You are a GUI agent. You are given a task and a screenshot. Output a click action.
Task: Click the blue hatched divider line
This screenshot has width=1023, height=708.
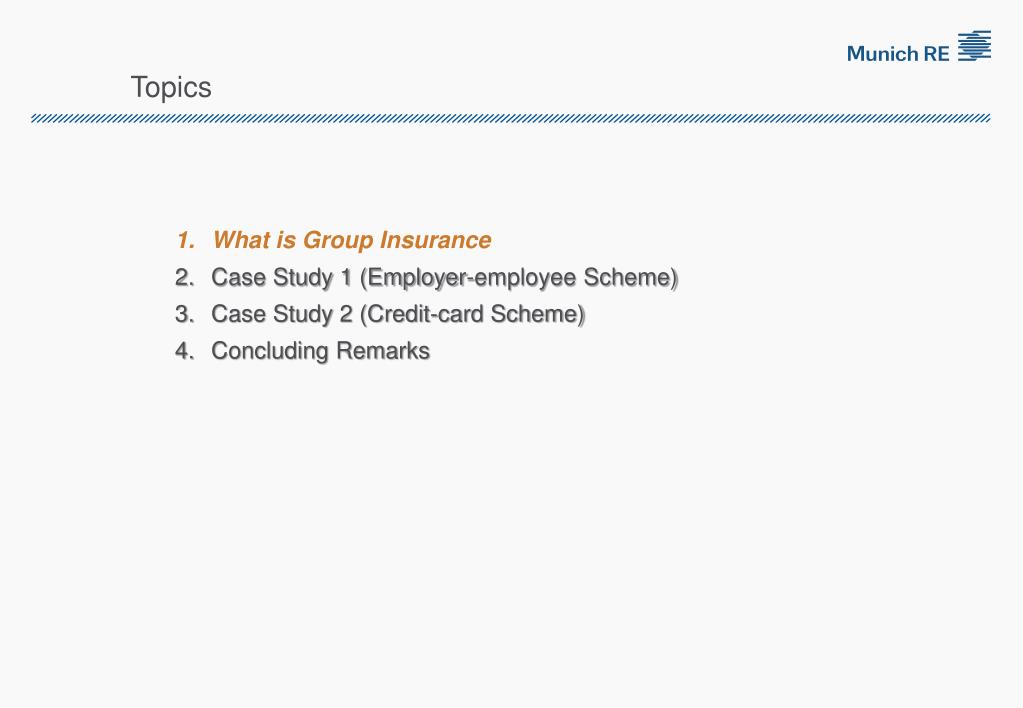coord(510,118)
